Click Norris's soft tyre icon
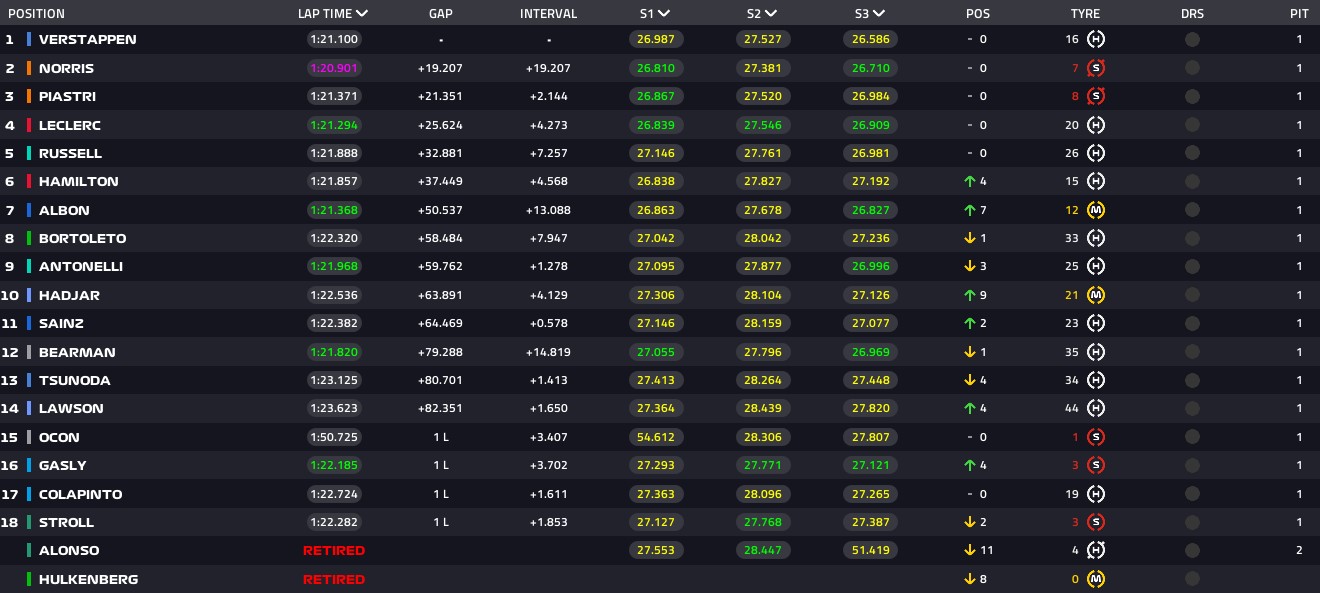Screen dimensions: 1320x593 (1096, 68)
